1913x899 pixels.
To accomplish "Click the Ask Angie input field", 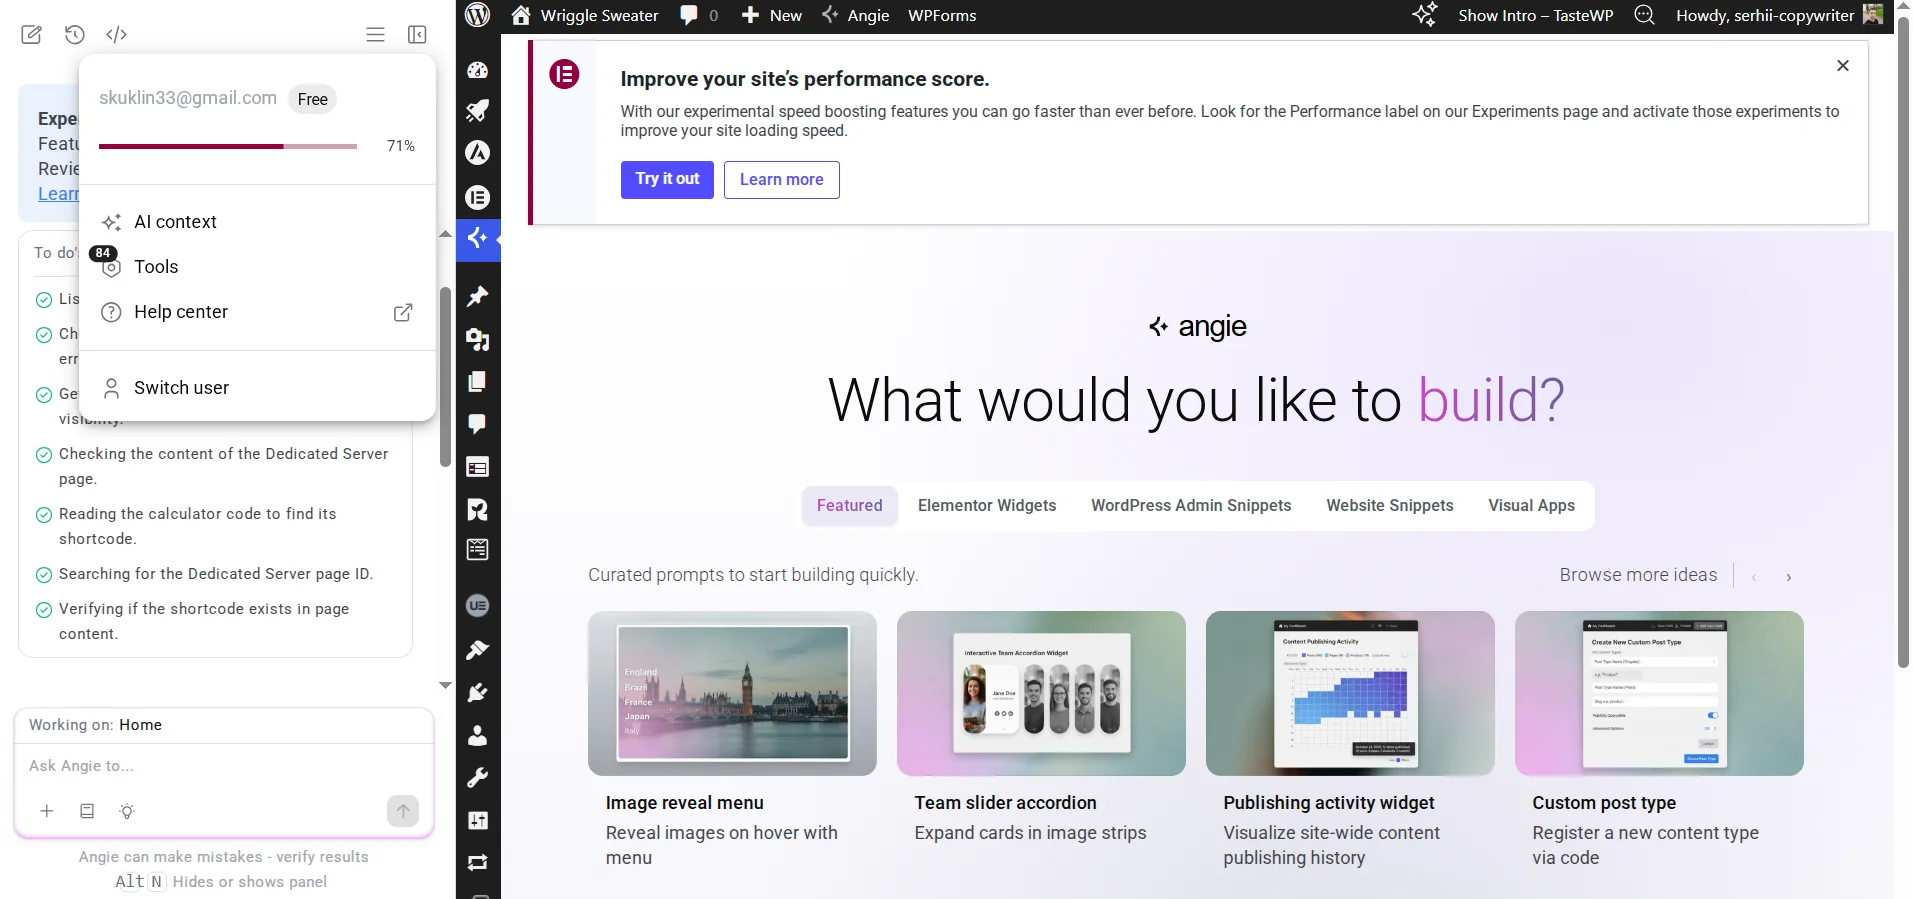I will click(224, 766).
